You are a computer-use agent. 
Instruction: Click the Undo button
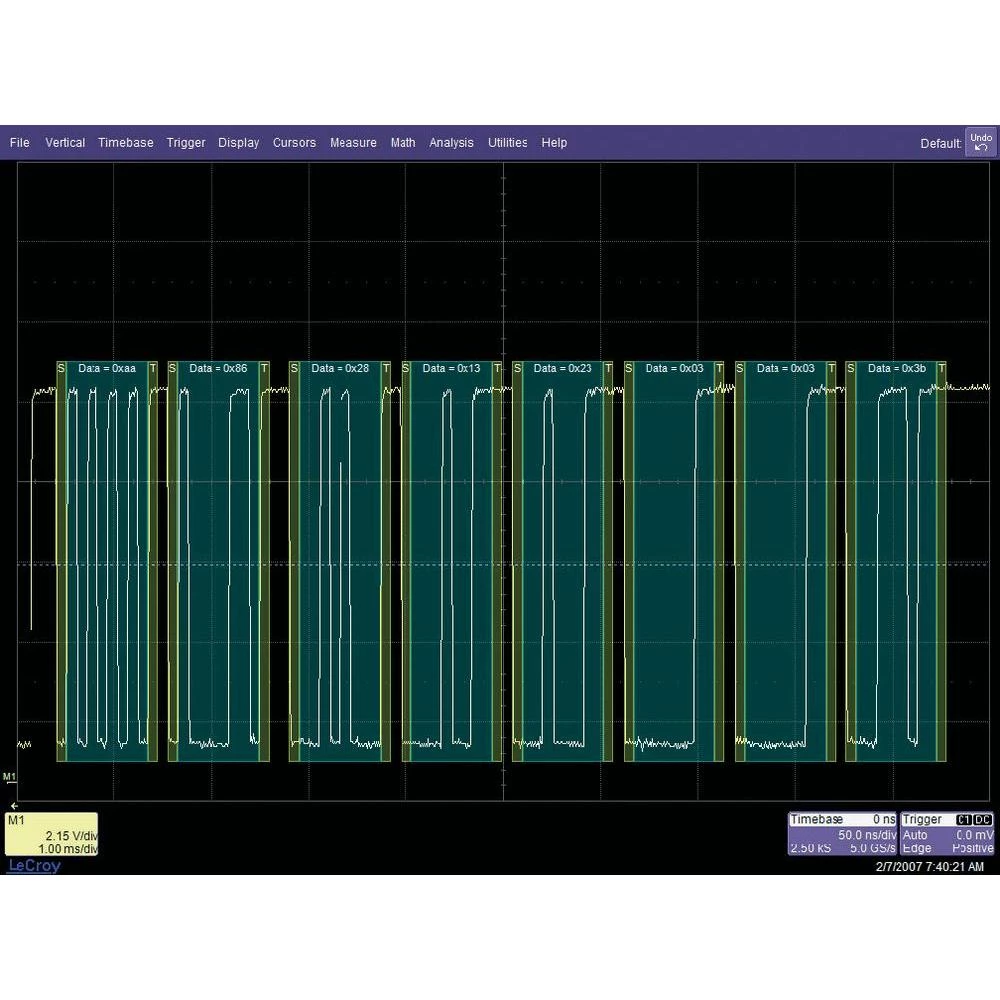(981, 142)
